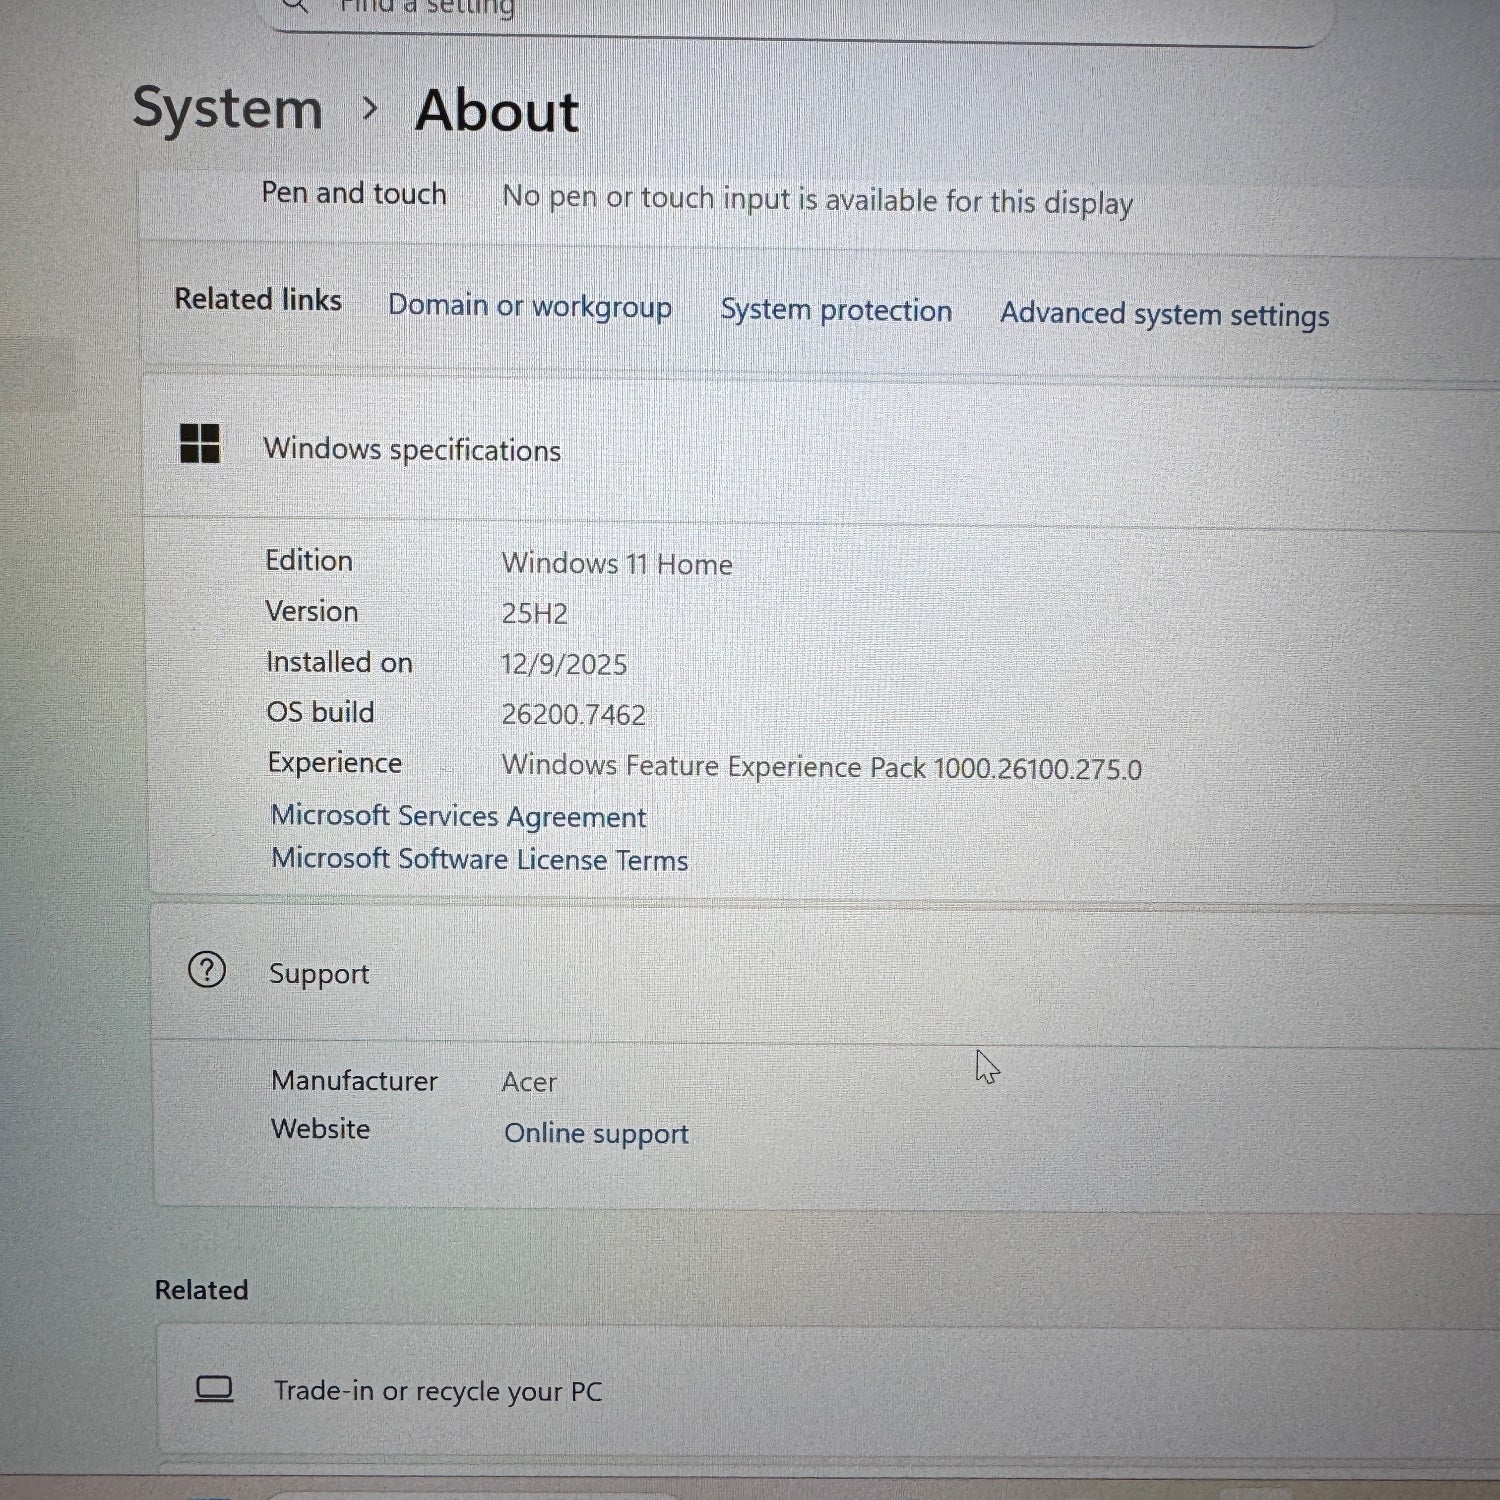Click the laptop icon beside Trade-in
The width and height of the screenshot is (1500, 1500).
click(x=214, y=1389)
